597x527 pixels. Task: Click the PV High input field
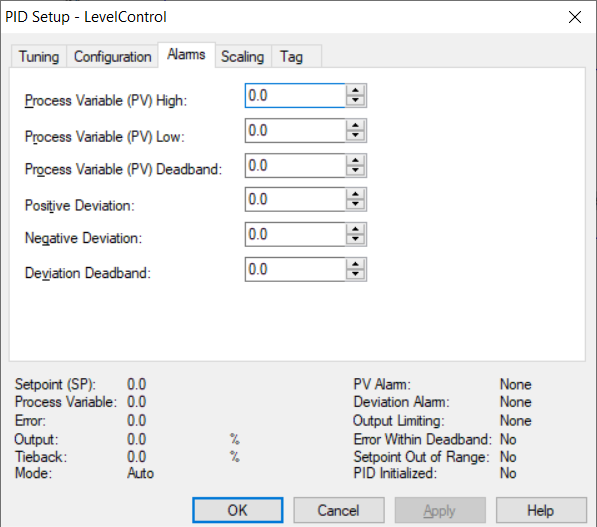pyautogui.click(x=295, y=96)
